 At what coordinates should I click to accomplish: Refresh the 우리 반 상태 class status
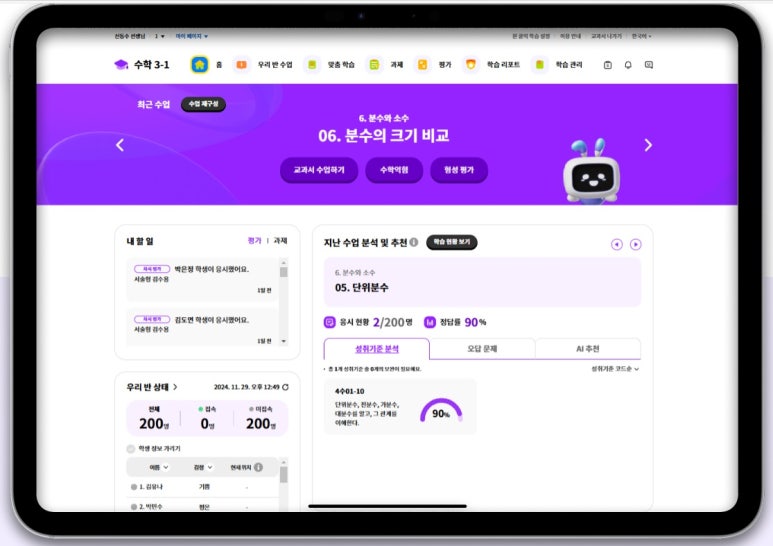285,387
